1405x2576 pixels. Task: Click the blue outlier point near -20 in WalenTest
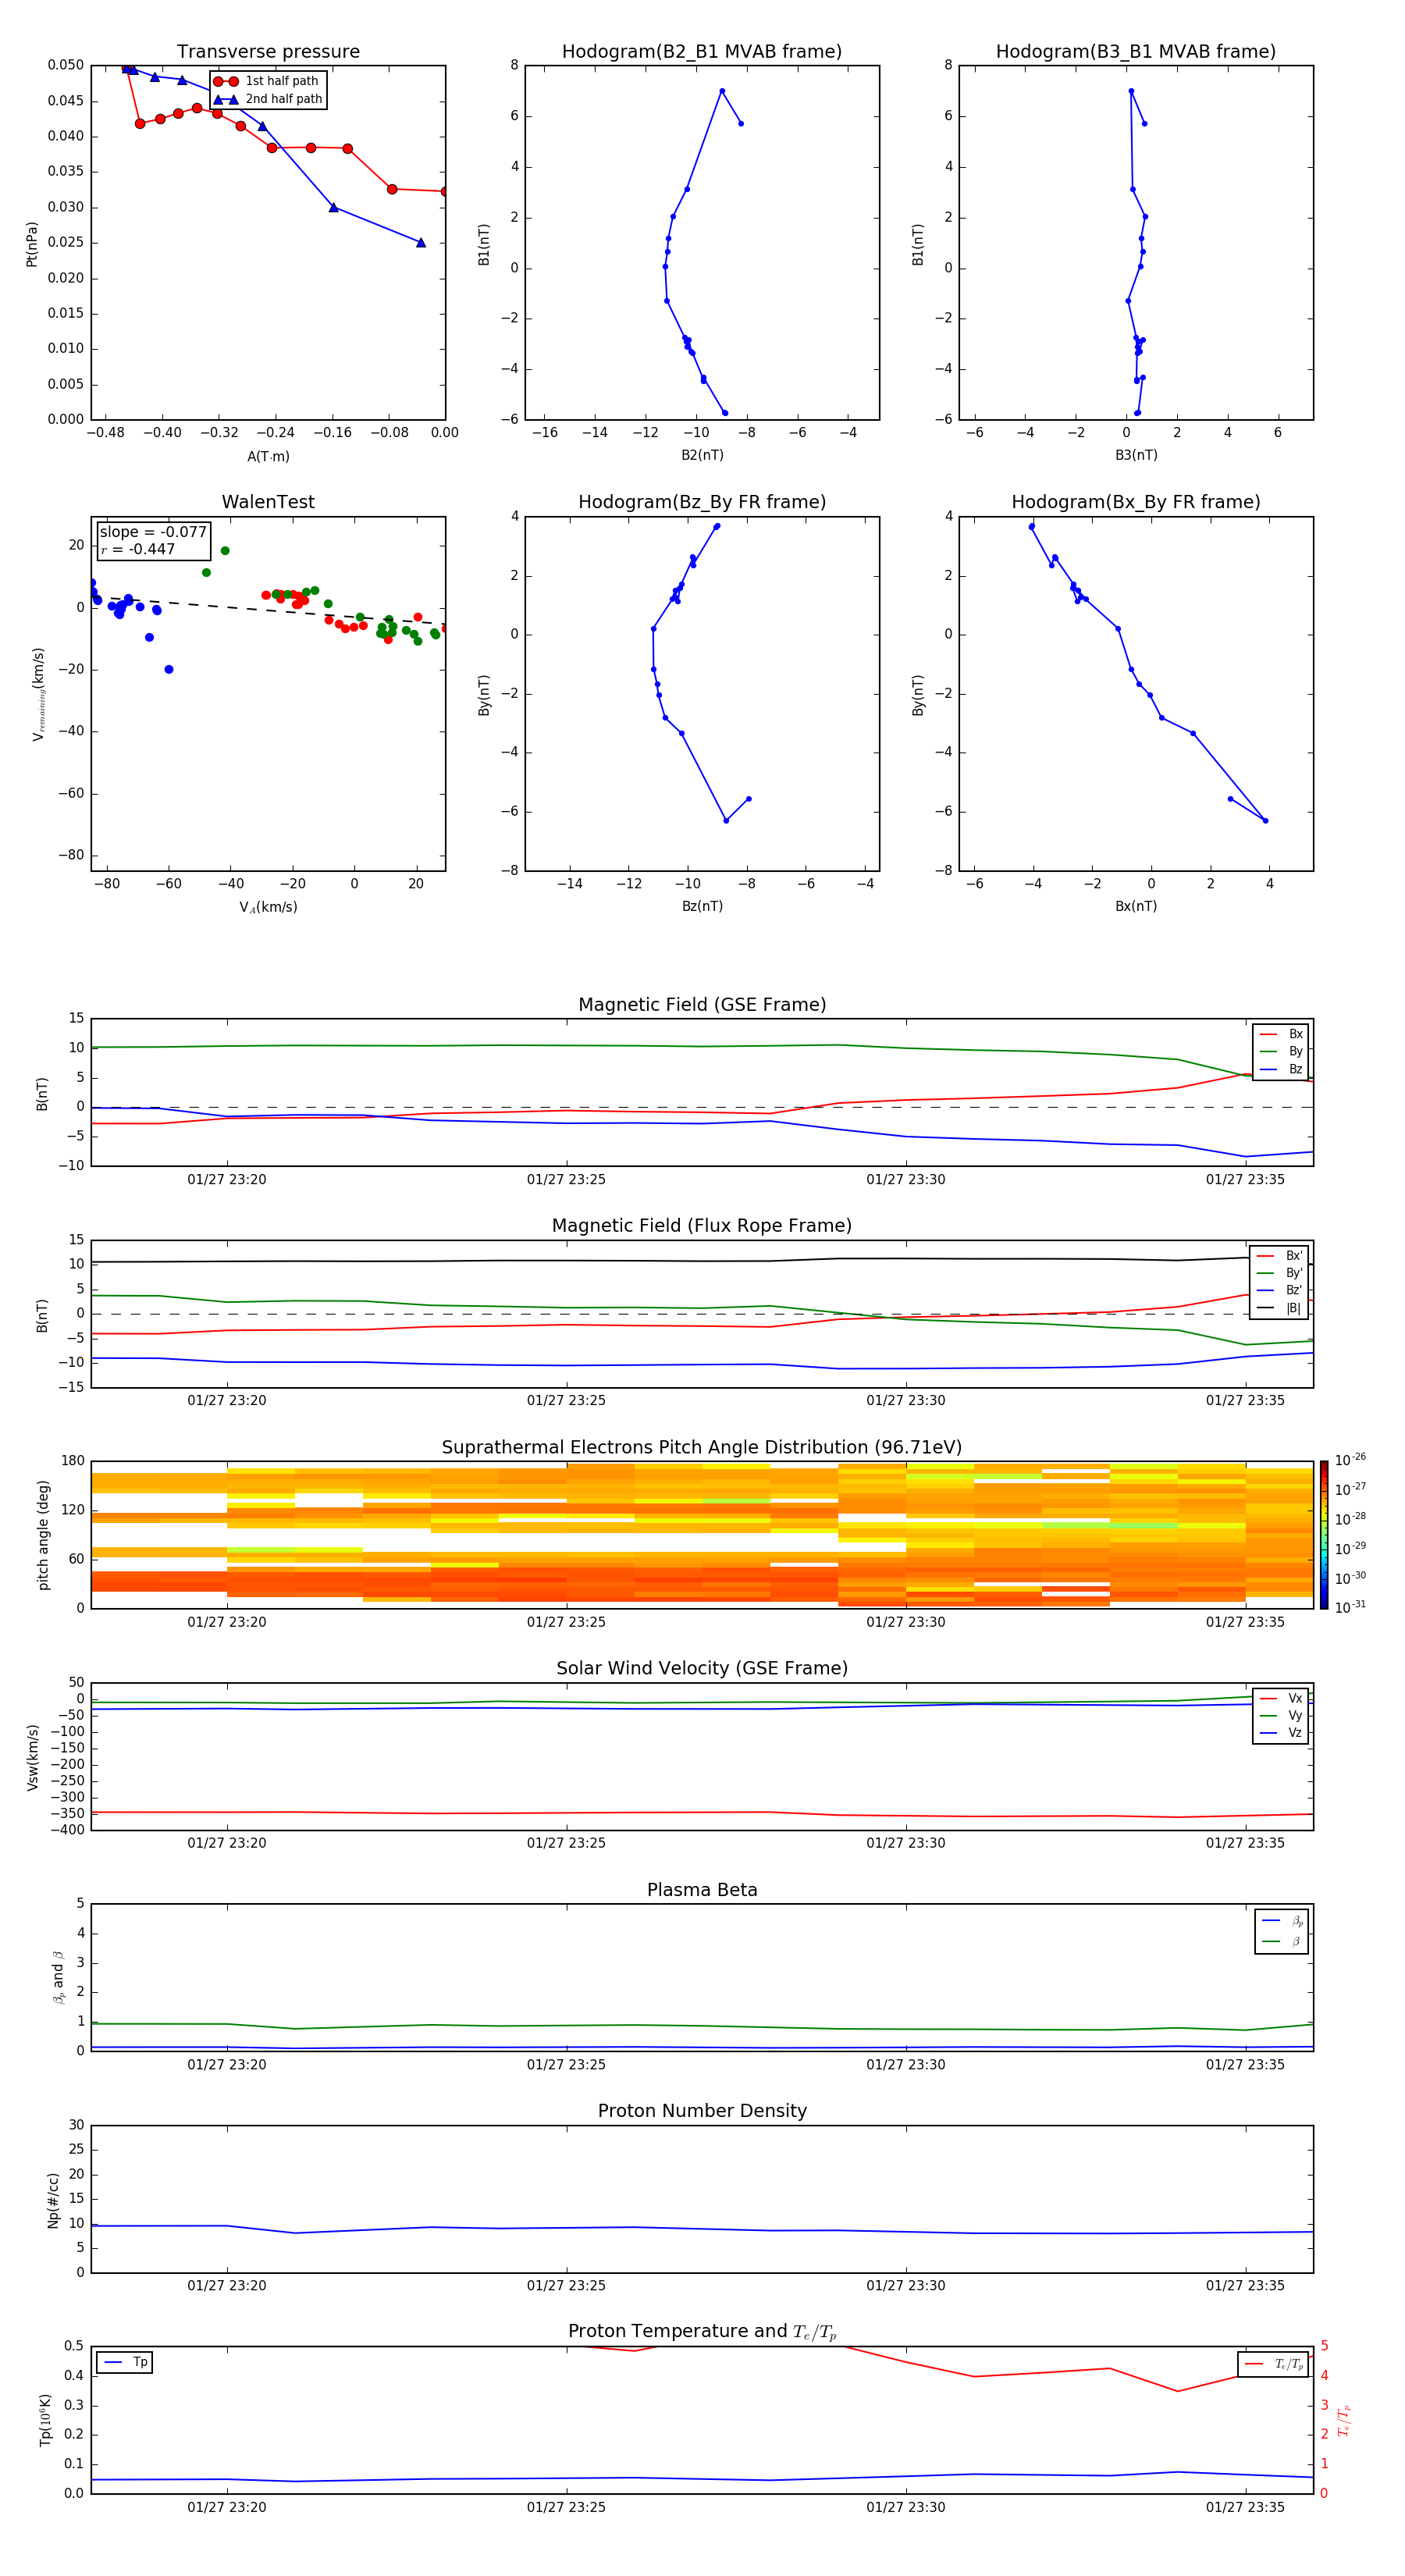(x=169, y=669)
